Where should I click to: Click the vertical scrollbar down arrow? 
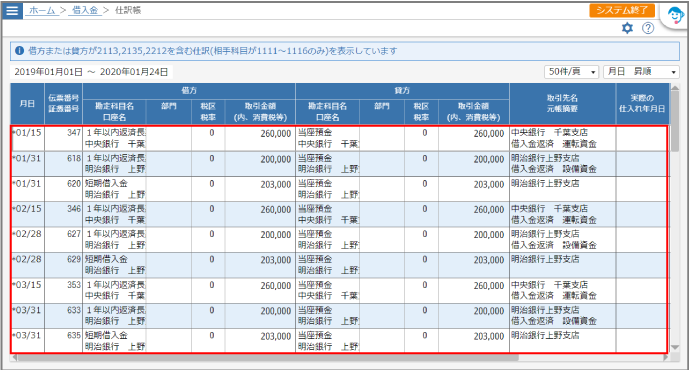(x=675, y=348)
